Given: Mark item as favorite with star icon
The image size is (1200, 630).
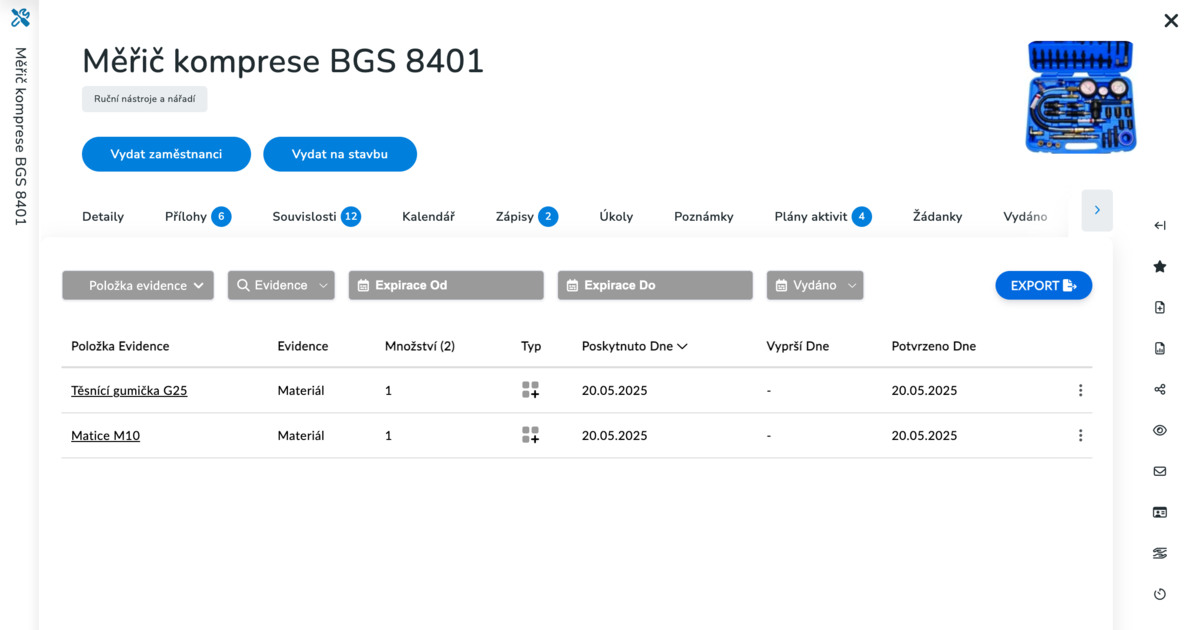Looking at the screenshot, I should pyautogui.click(x=1160, y=266).
